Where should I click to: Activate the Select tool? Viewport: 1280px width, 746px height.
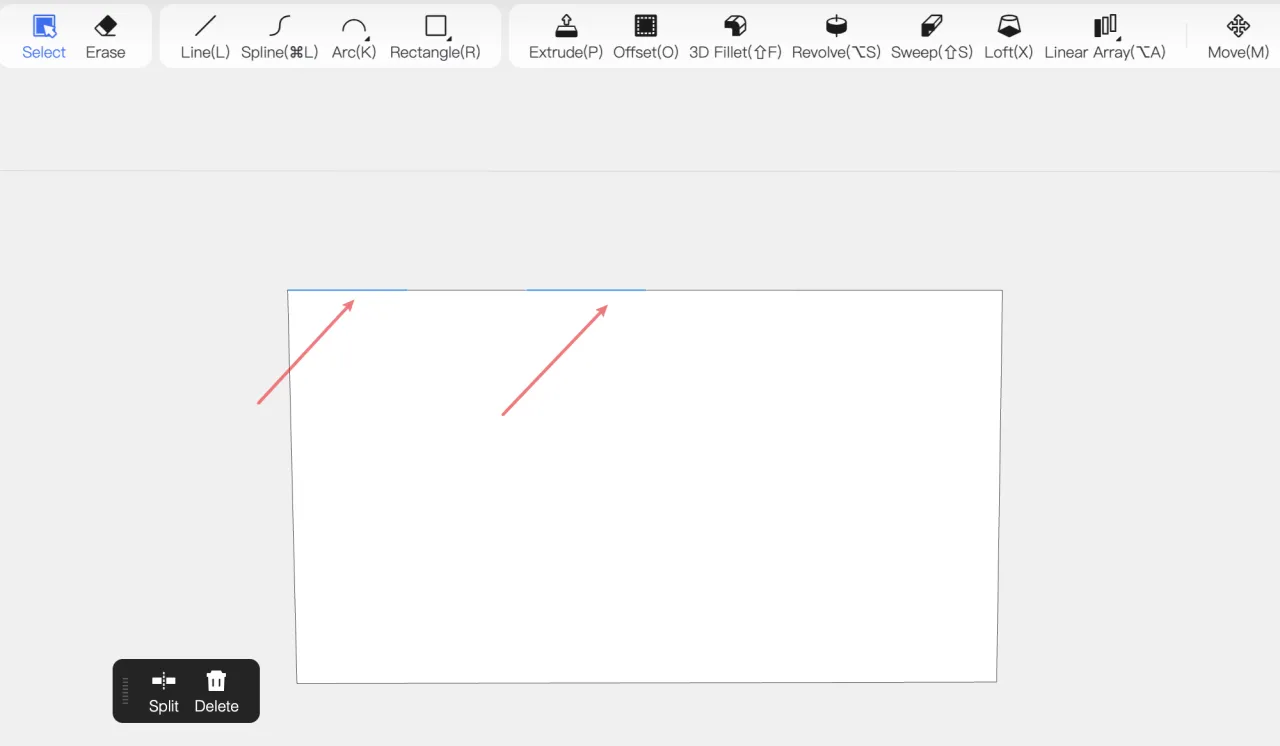pos(44,36)
